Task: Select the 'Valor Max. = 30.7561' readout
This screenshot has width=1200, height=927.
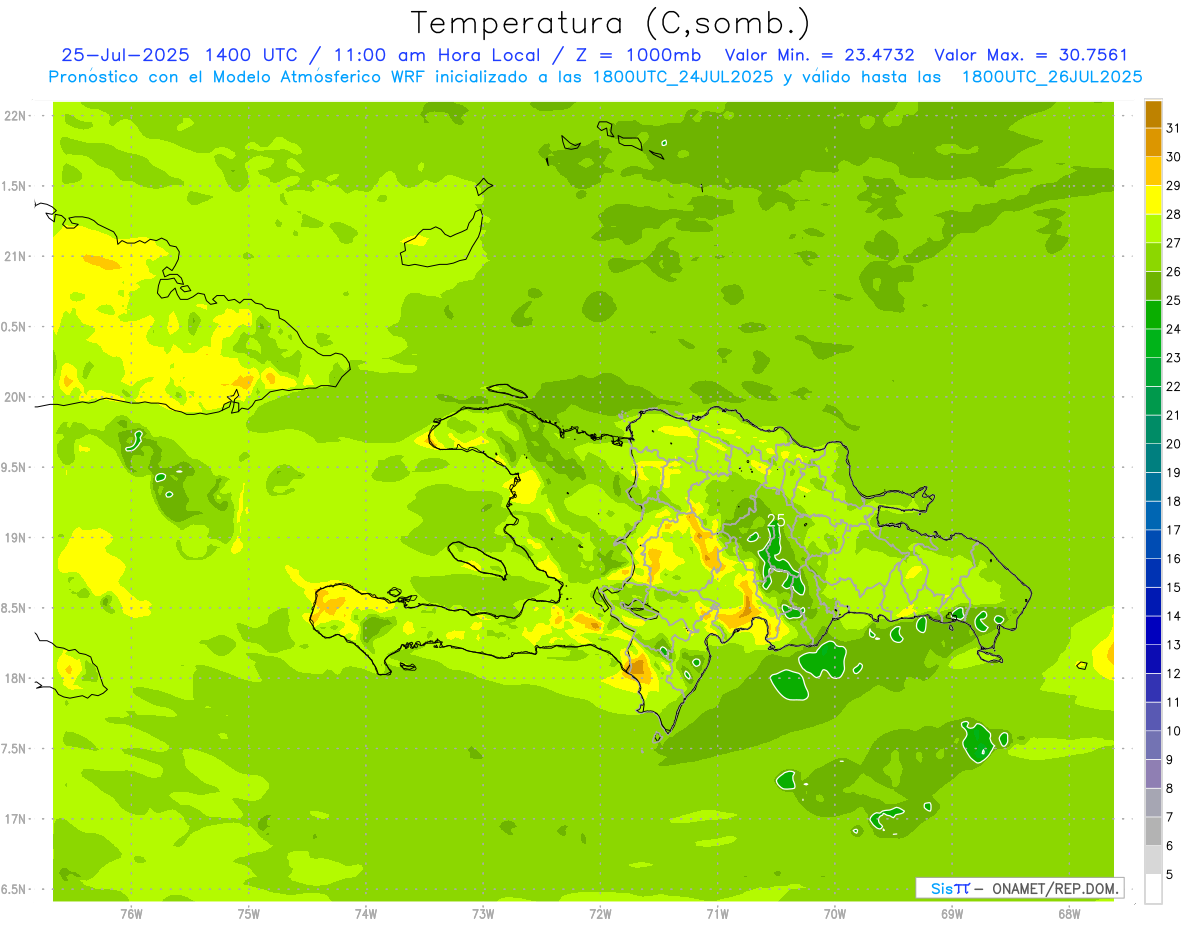Action: click(x=1030, y=55)
